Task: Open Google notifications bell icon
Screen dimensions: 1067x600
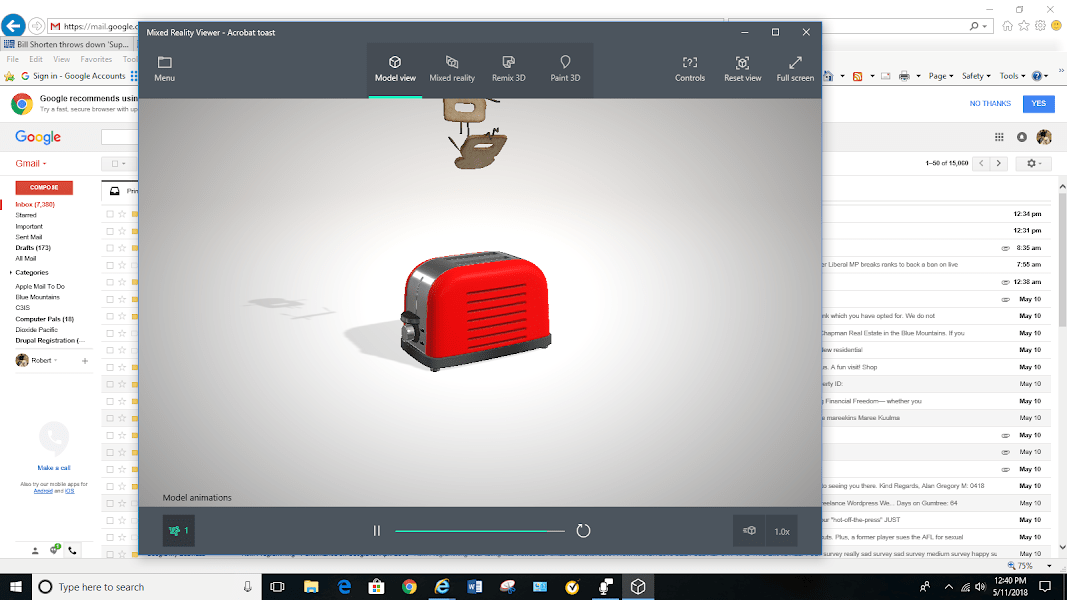Action: point(1021,137)
